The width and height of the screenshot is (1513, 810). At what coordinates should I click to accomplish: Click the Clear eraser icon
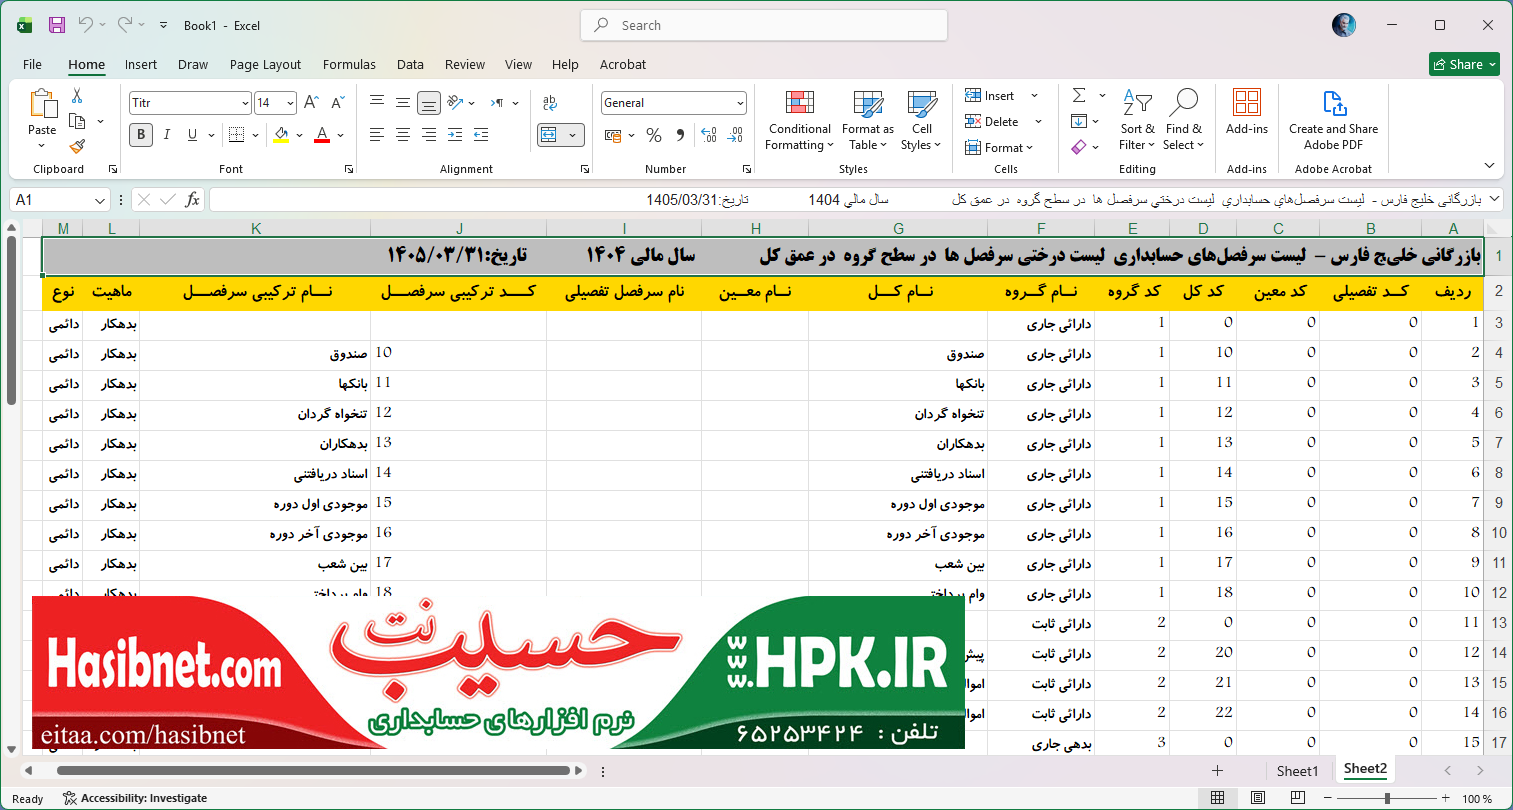tap(1079, 147)
